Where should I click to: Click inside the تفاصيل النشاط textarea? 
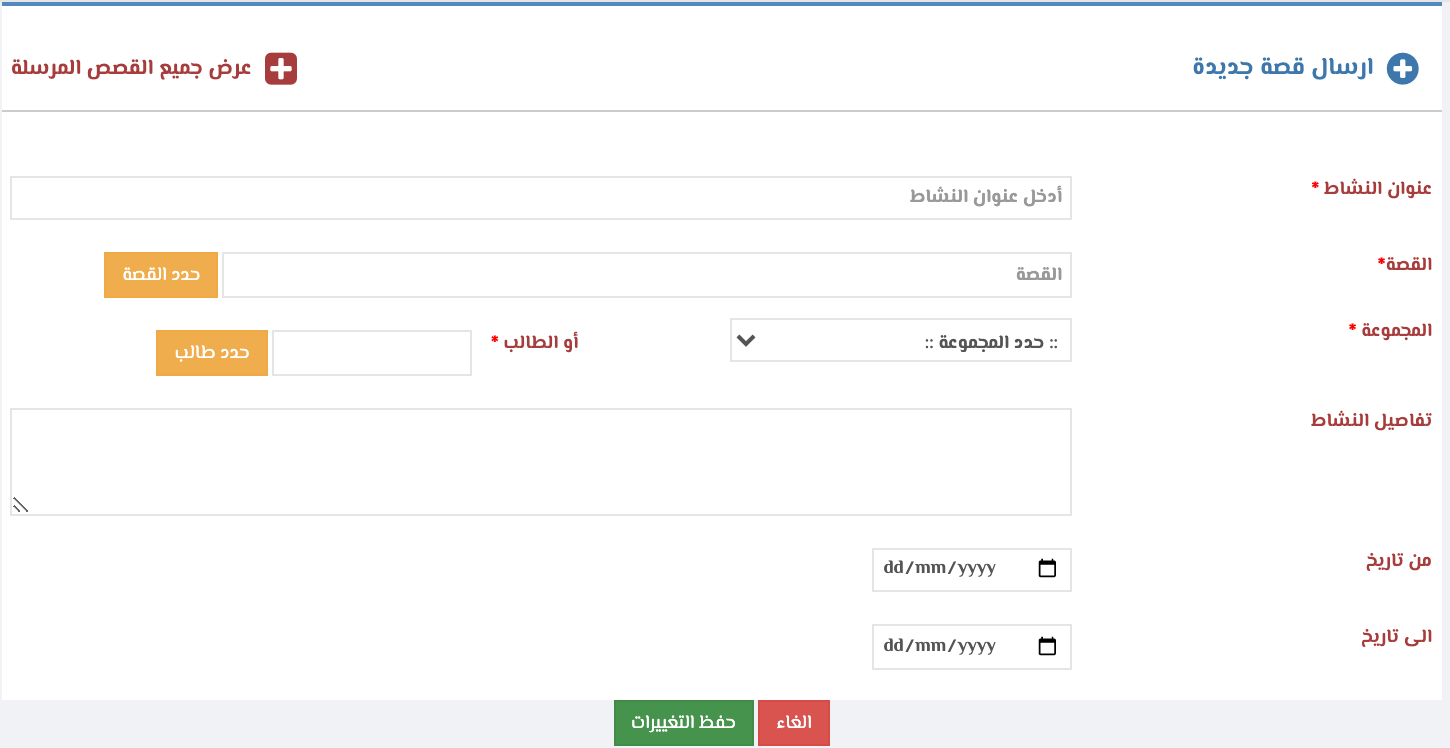tap(540, 461)
